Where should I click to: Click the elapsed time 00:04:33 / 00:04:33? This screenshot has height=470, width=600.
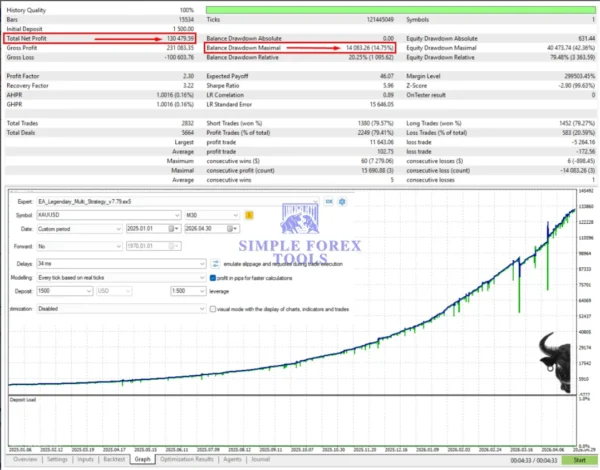click(534, 460)
